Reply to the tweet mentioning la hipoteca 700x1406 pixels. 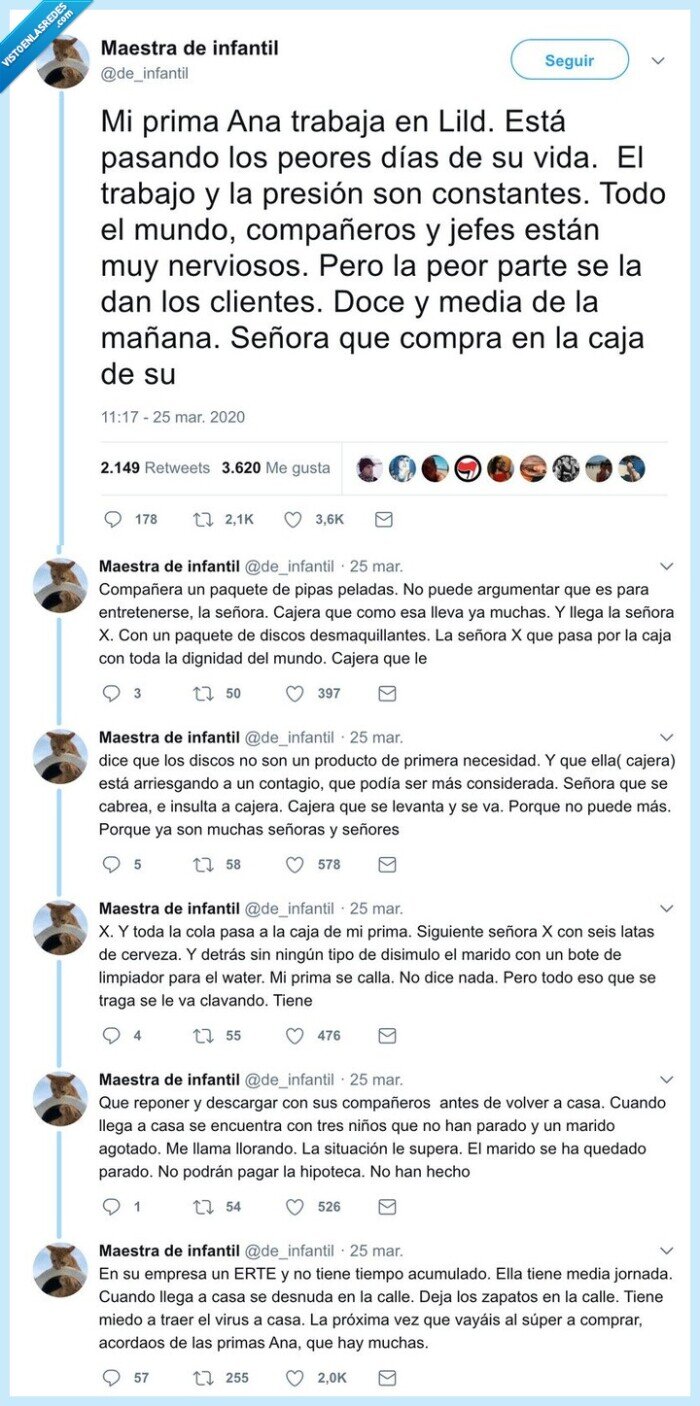(x=113, y=1206)
